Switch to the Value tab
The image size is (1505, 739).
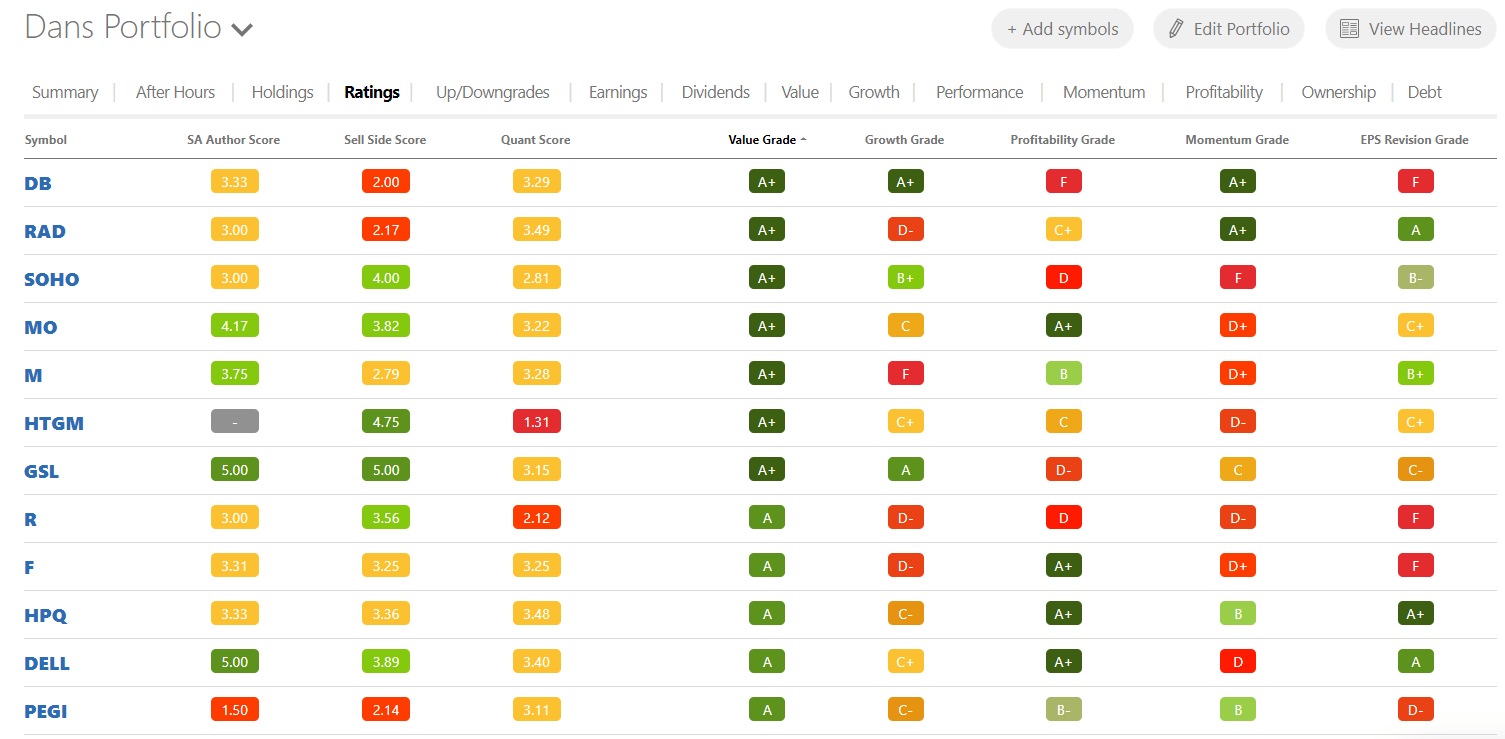(x=800, y=92)
